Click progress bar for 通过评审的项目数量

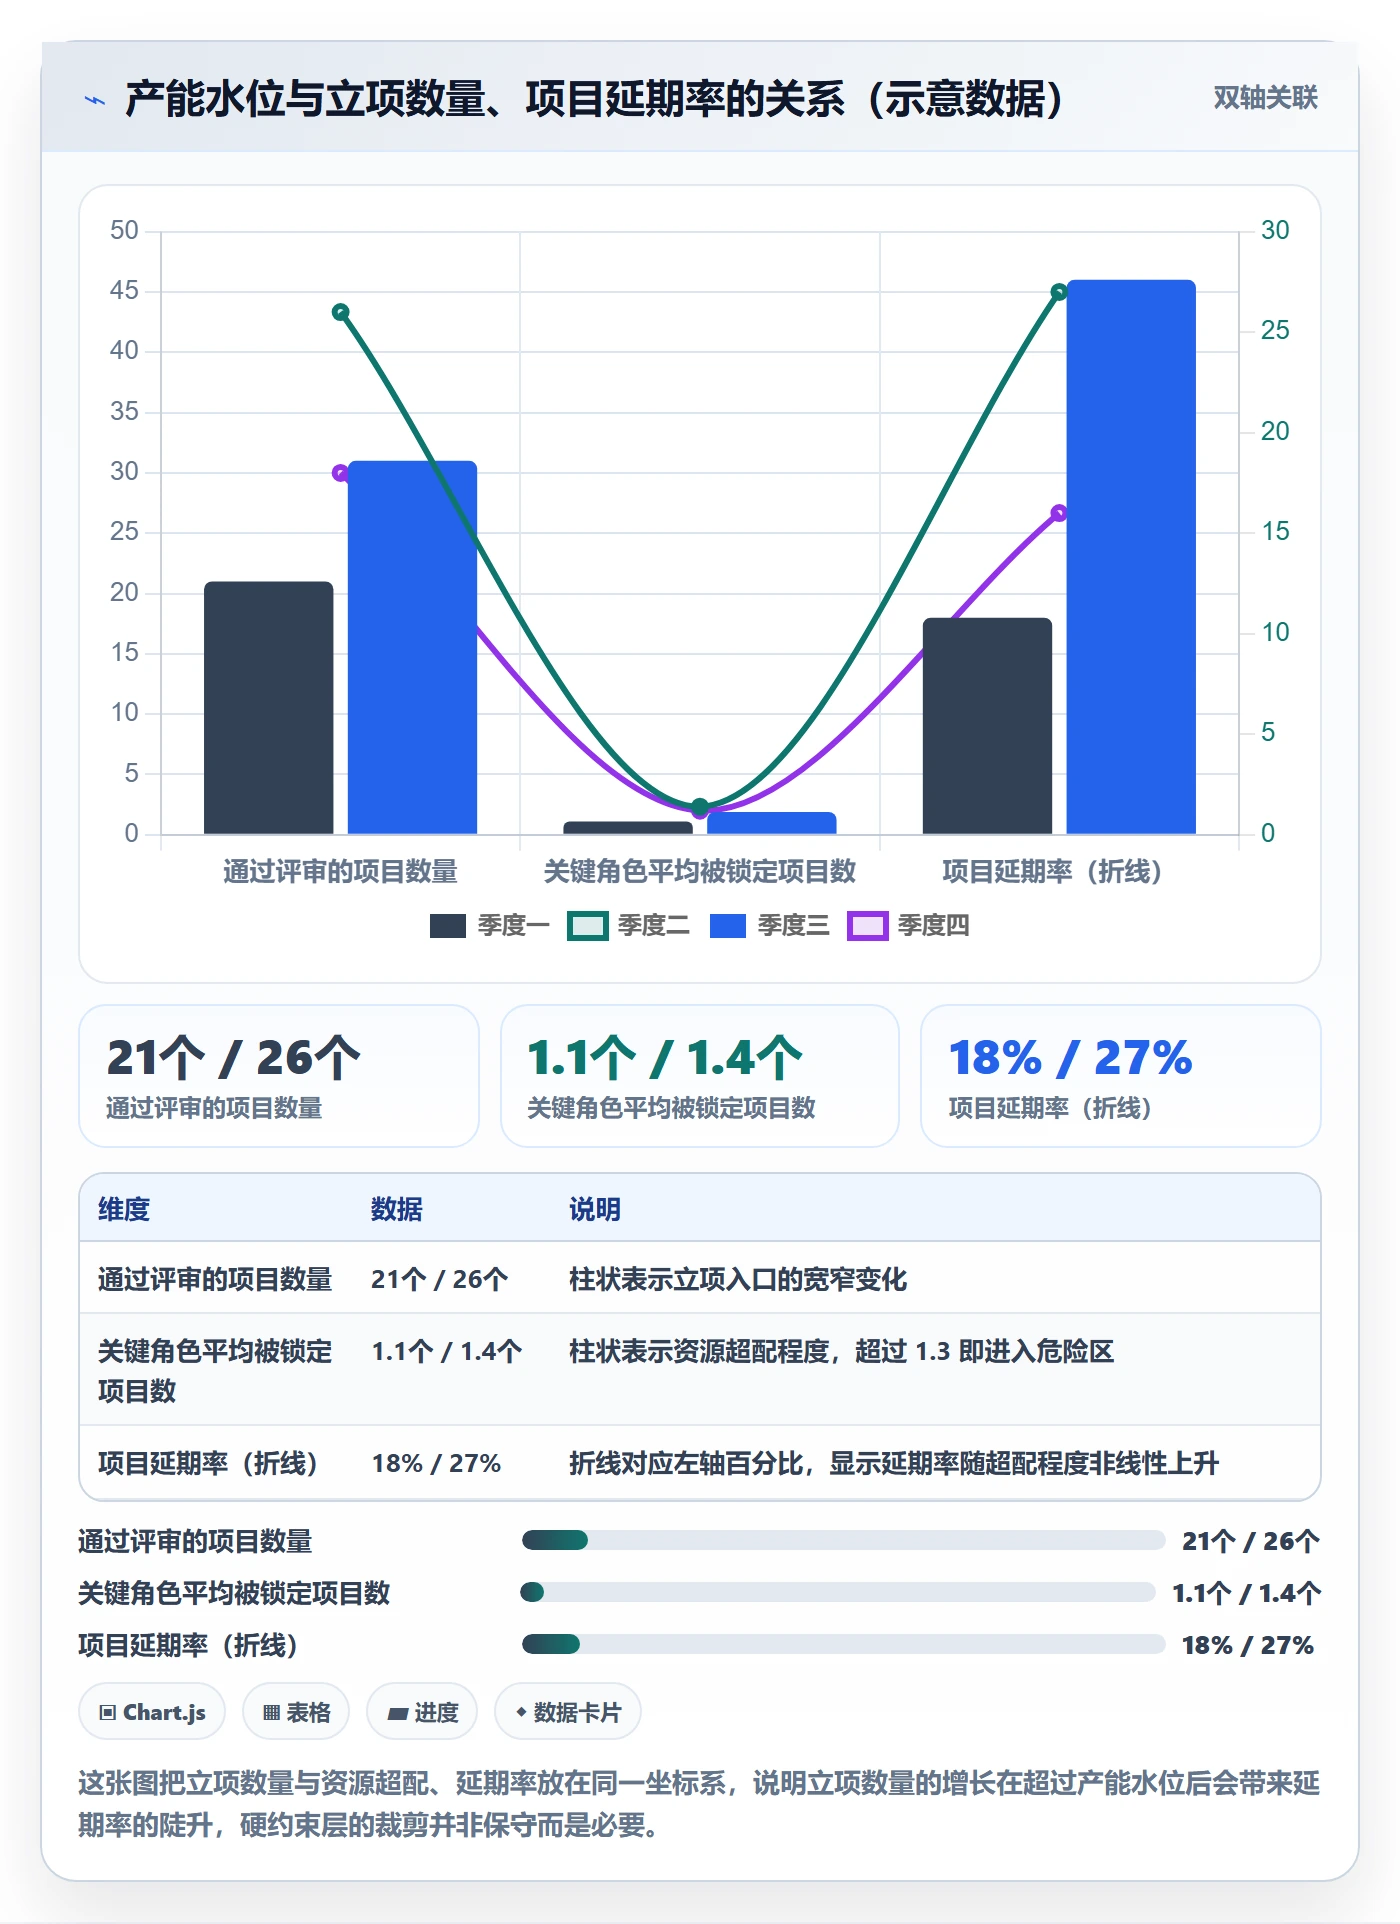[x=843, y=1540]
